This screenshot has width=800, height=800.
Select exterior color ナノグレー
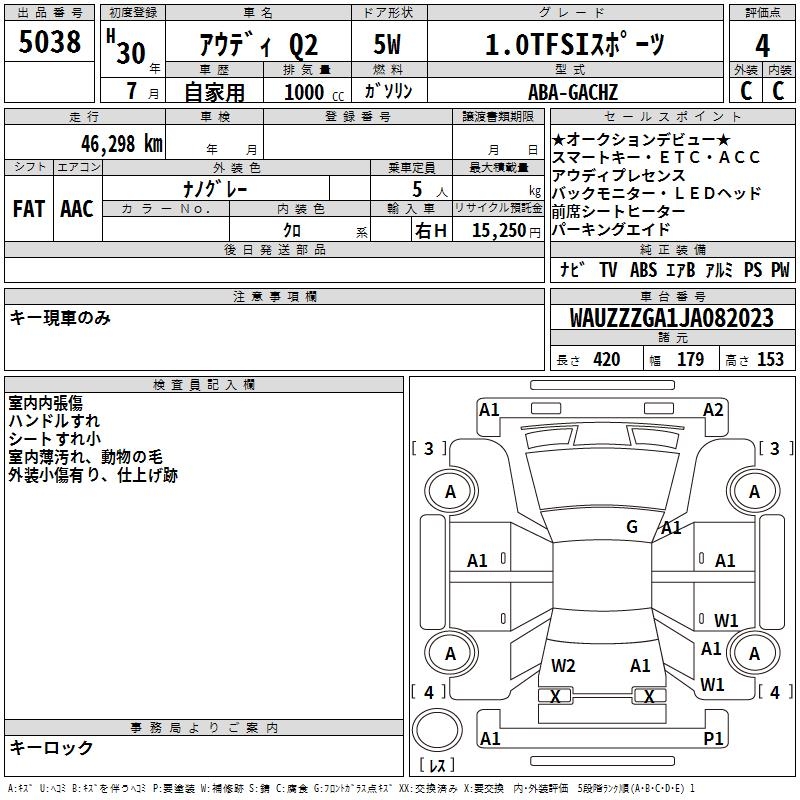[x=215, y=189]
